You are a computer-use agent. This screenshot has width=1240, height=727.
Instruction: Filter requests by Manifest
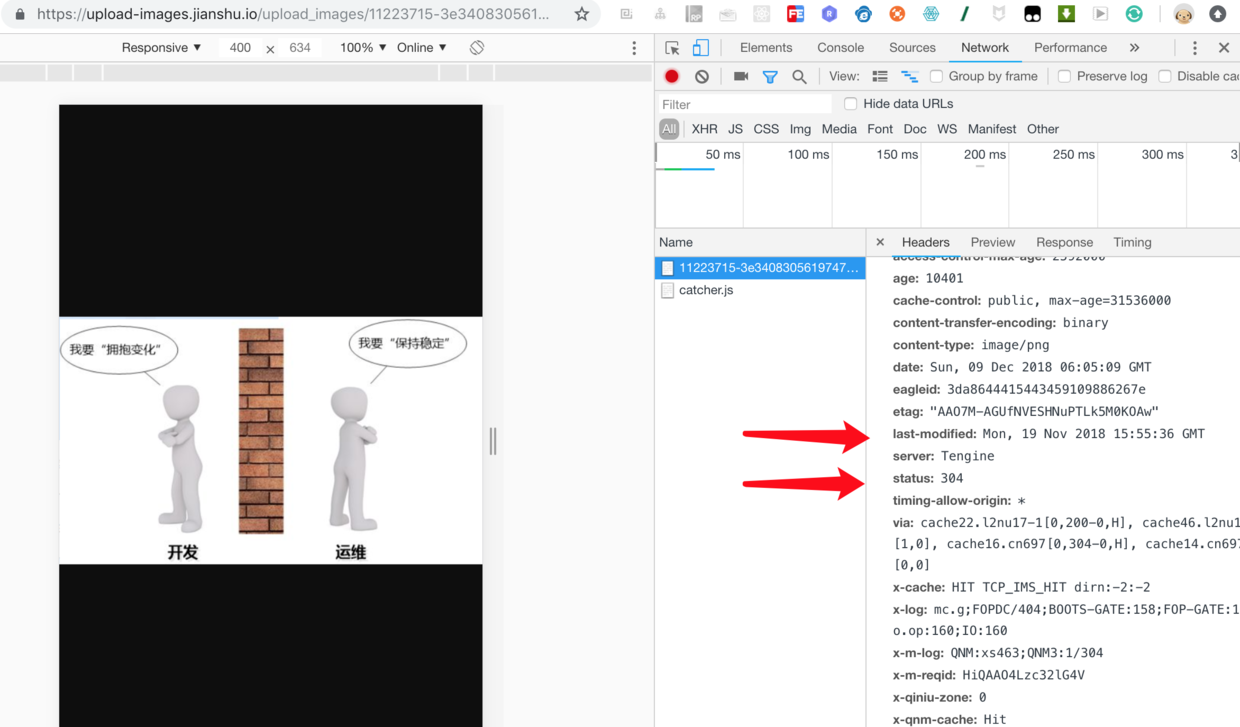[x=992, y=129]
